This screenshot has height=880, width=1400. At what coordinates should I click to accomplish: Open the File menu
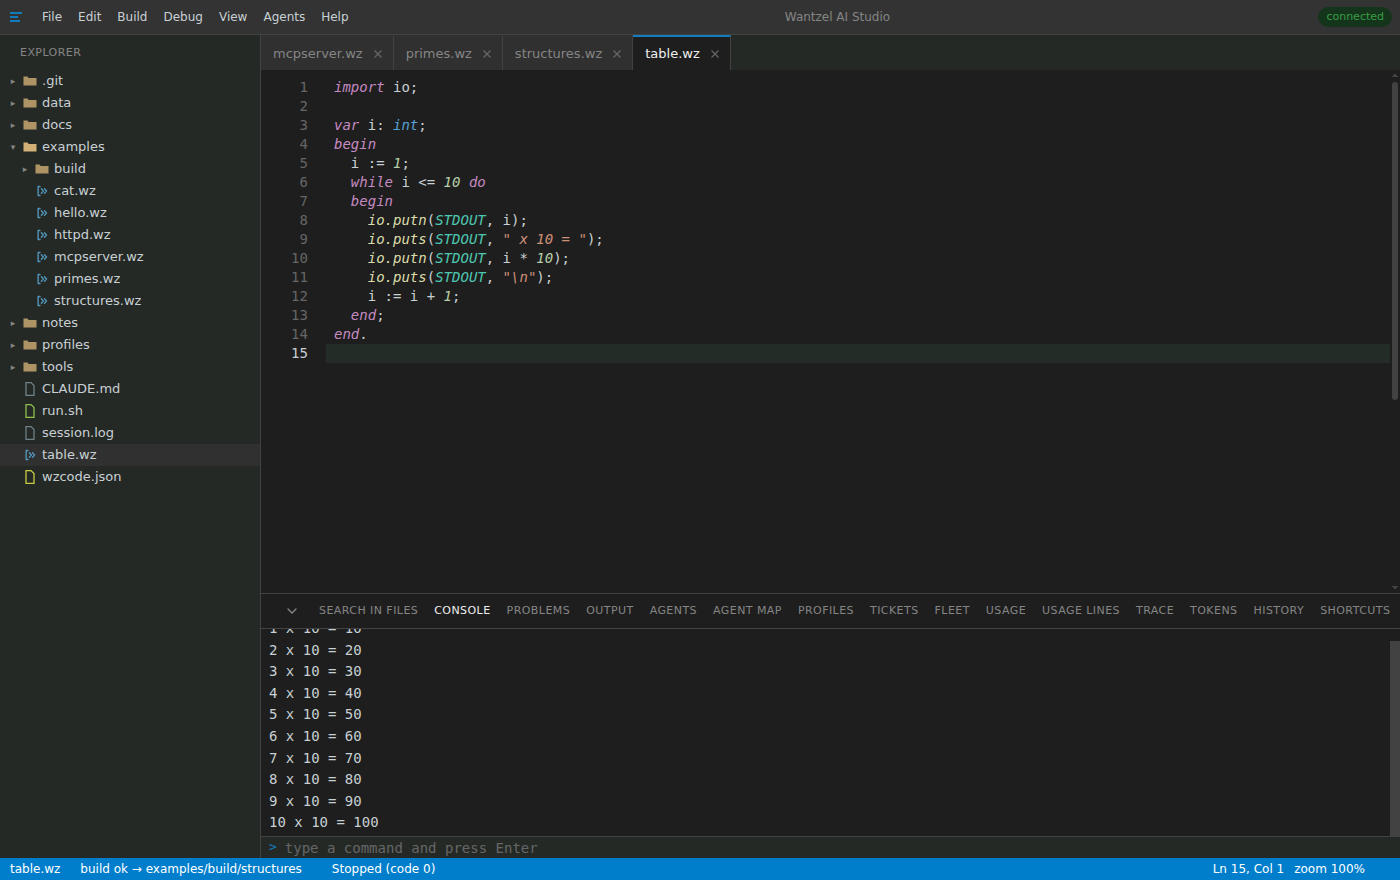52,17
